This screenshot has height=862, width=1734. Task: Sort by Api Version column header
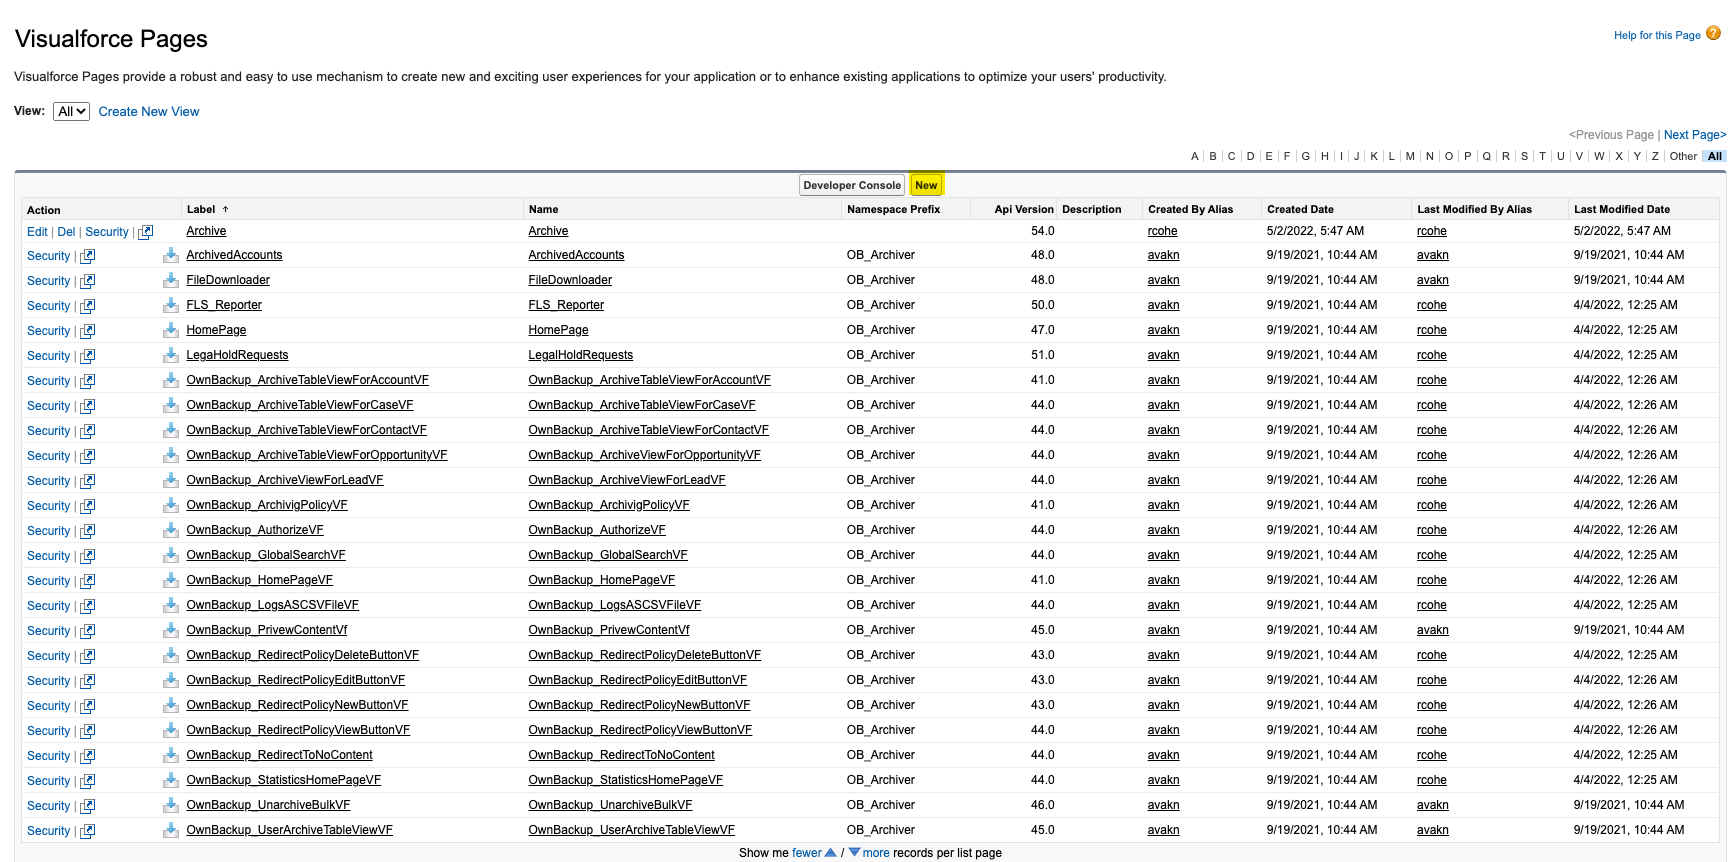tap(1024, 209)
